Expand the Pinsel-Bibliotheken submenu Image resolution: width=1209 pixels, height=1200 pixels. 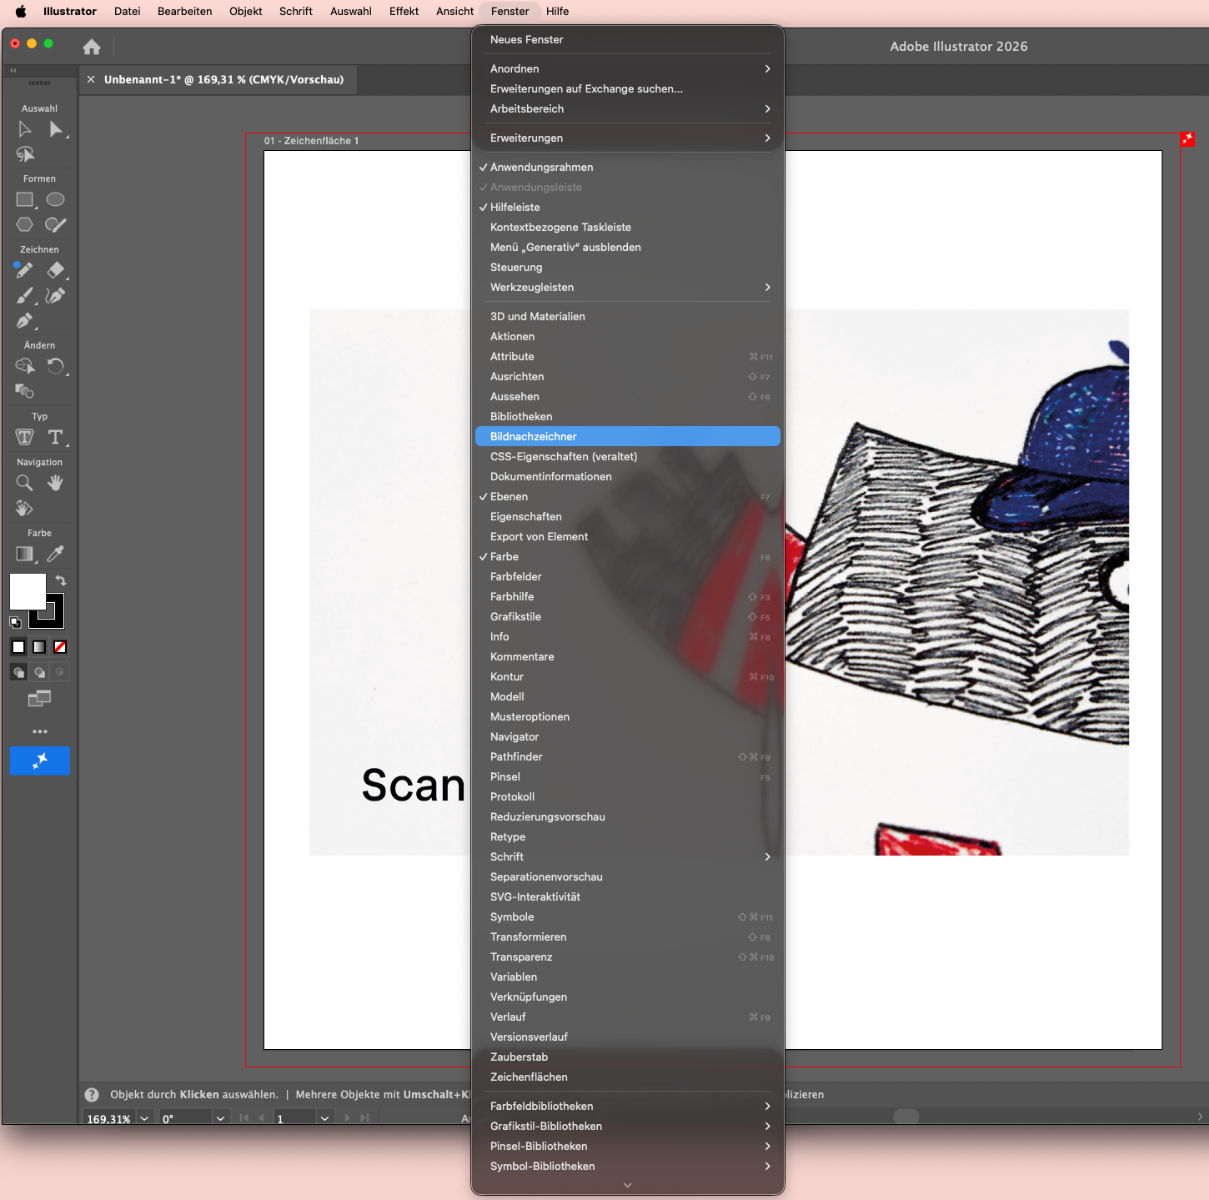tap(628, 1146)
